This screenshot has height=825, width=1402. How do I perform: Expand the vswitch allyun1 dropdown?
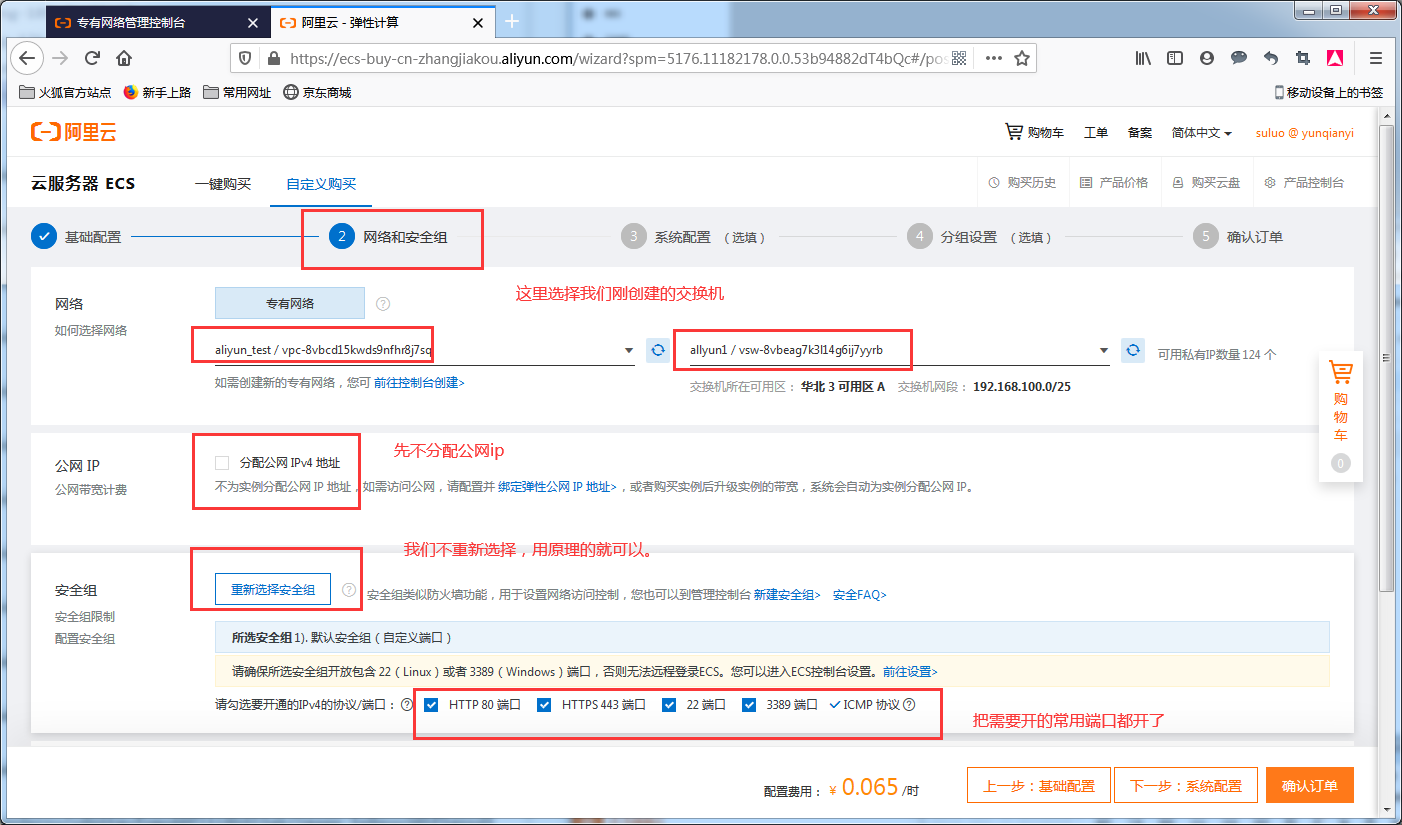coord(1103,350)
